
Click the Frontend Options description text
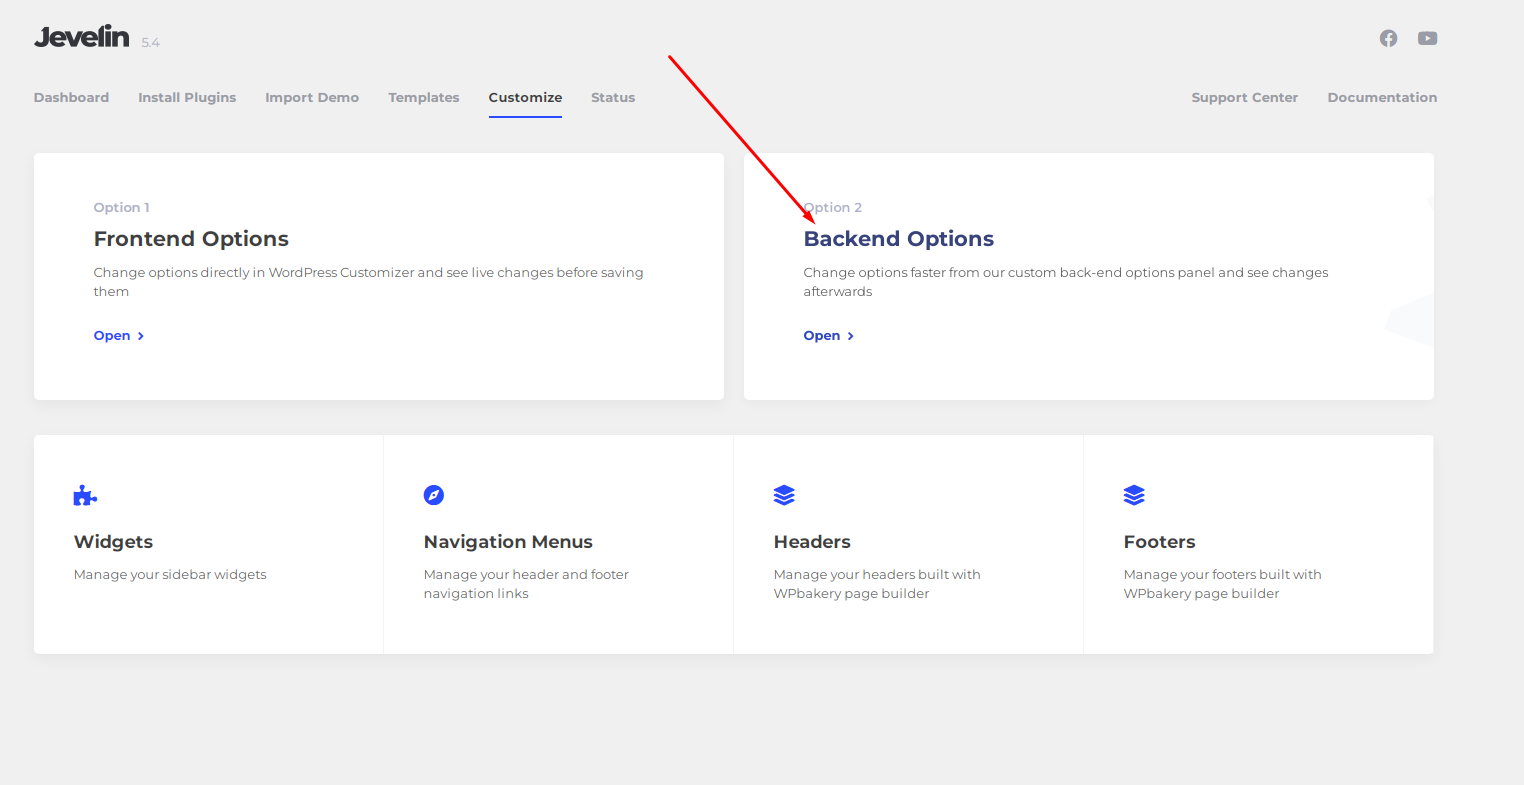(x=368, y=282)
